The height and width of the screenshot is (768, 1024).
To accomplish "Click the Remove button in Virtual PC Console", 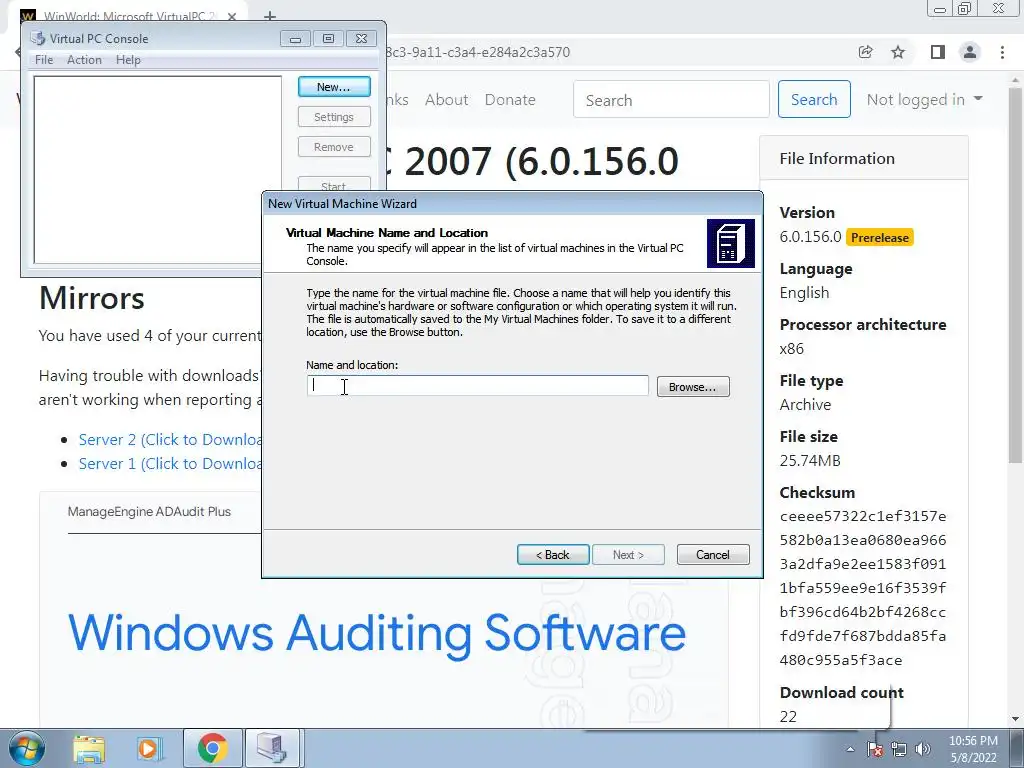I will click(334, 147).
